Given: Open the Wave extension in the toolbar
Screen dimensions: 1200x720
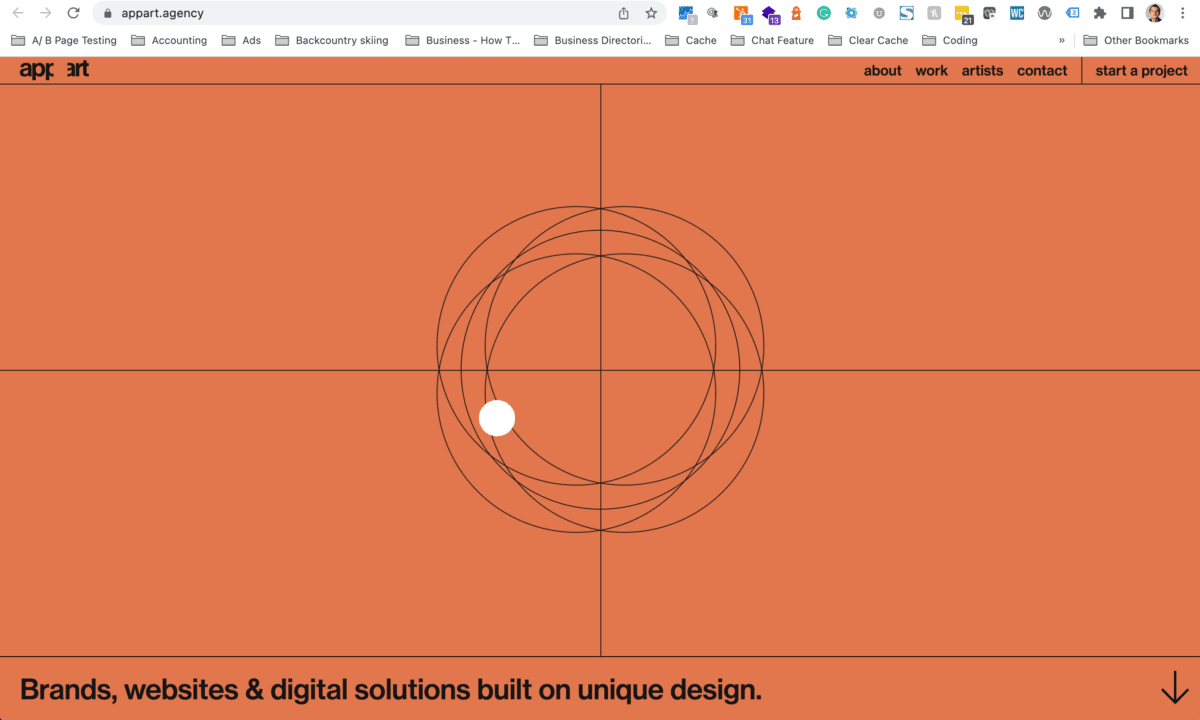Looking at the screenshot, I should (1044, 13).
